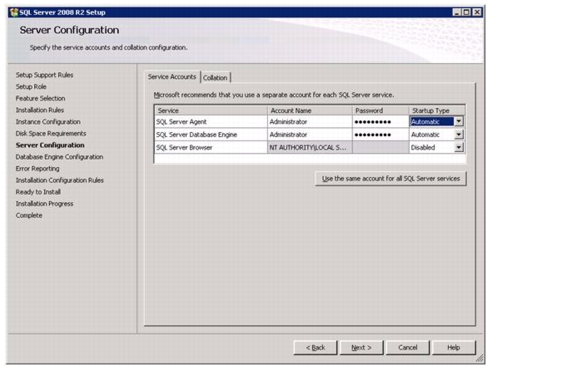Open Startup Type dropdown arrow for SQL Server Browser
The image size is (576, 373).
click(x=459, y=147)
